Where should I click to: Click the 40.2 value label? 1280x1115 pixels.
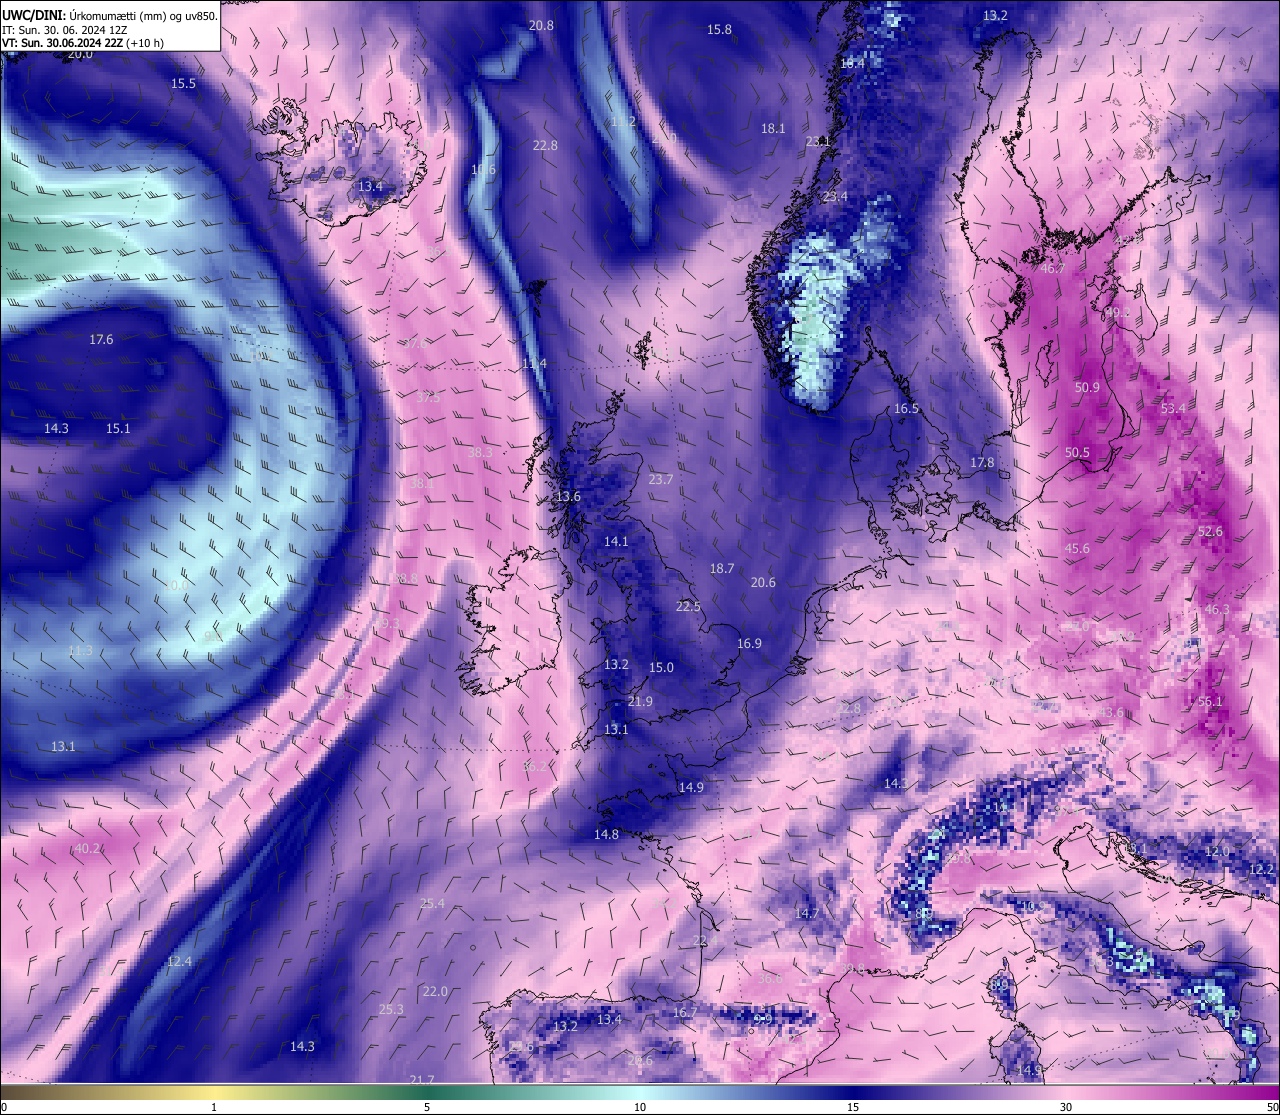87,848
